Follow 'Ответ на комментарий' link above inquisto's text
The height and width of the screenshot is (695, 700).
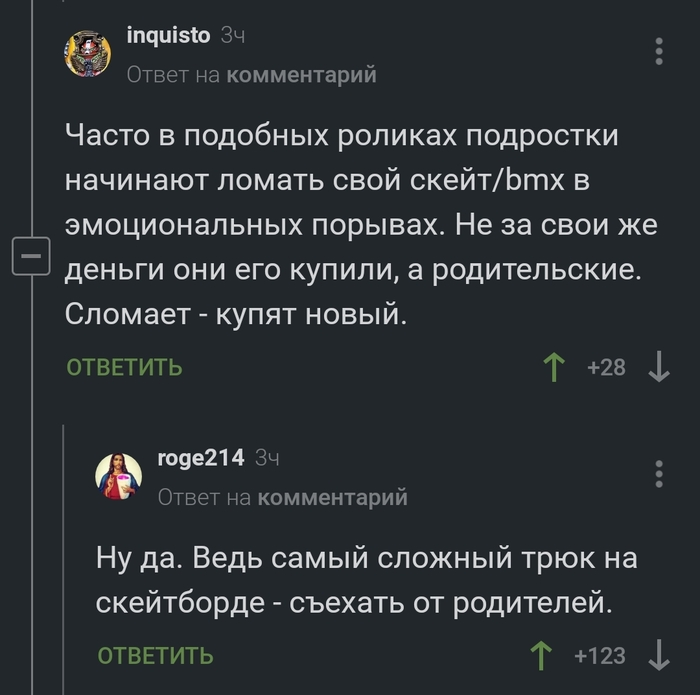click(251, 75)
